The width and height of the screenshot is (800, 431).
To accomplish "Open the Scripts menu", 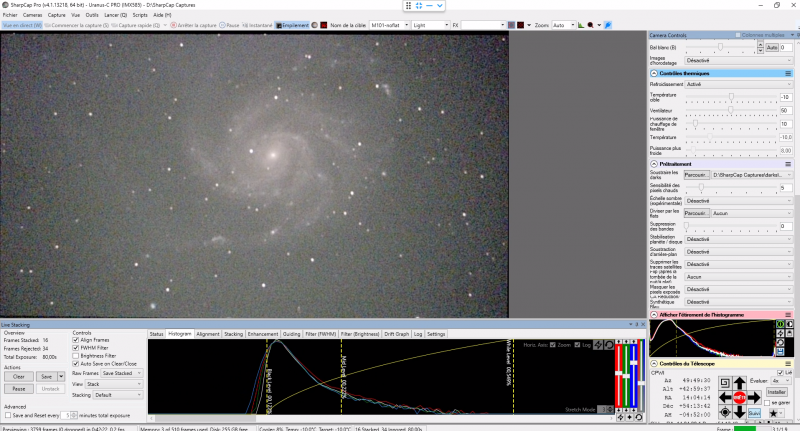I will 140,15.
